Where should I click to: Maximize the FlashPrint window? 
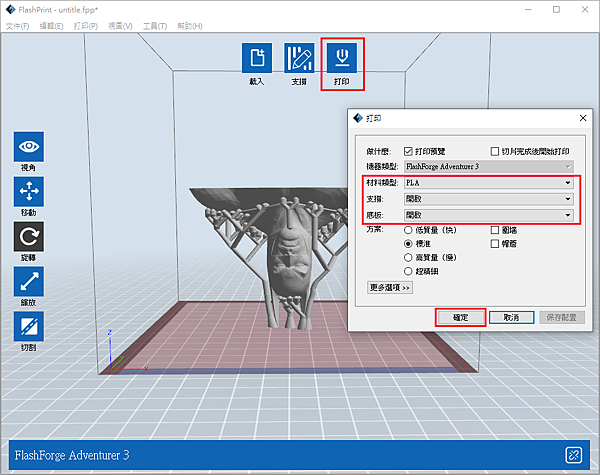point(556,10)
